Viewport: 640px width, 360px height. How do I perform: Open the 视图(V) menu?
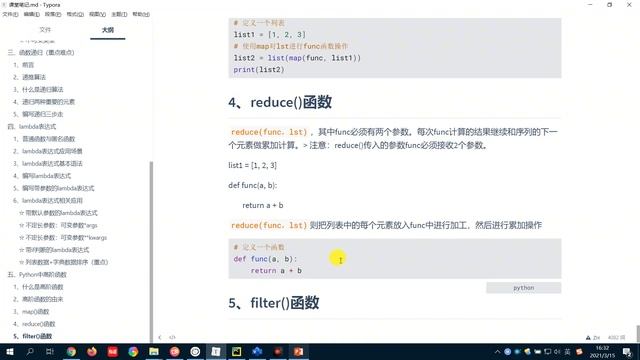click(97, 14)
